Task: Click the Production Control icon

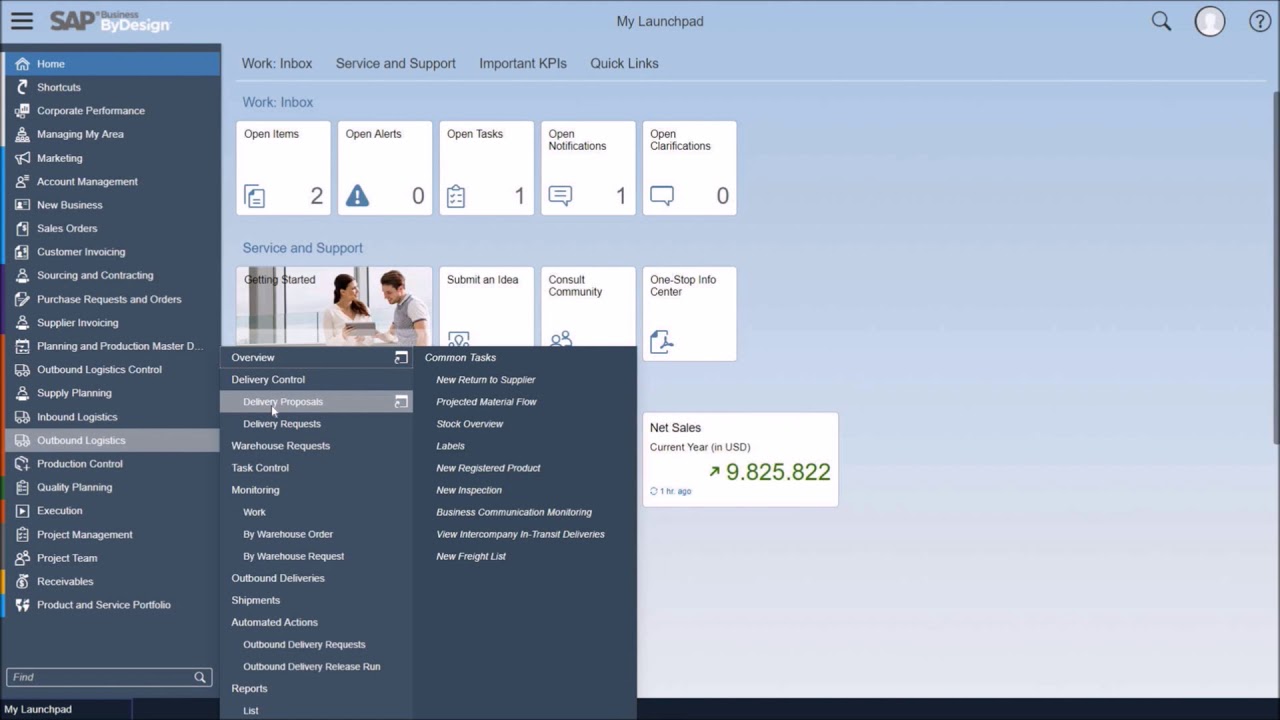Action: pos(22,464)
